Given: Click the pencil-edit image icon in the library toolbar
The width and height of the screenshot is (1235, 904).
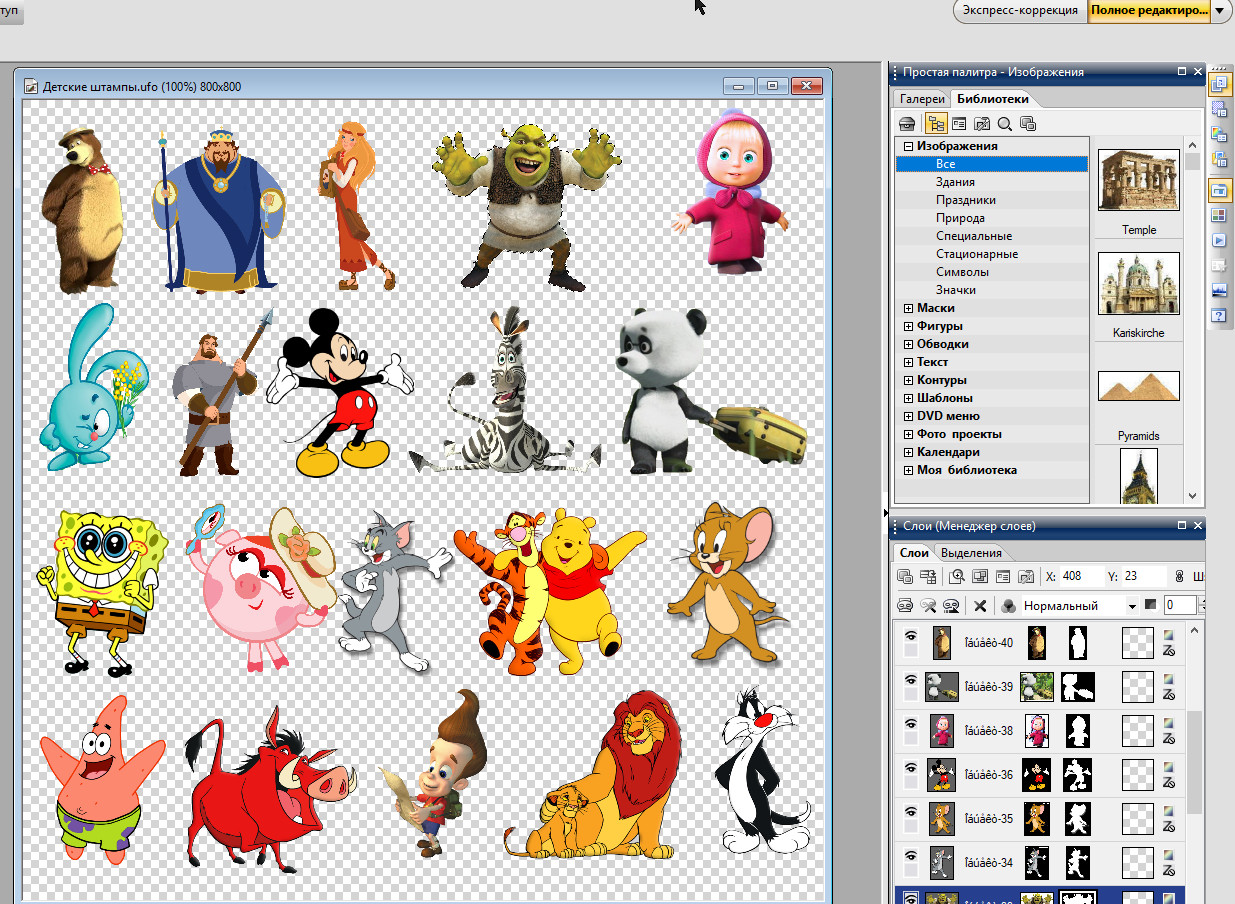Looking at the screenshot, I should click(982, 124).
